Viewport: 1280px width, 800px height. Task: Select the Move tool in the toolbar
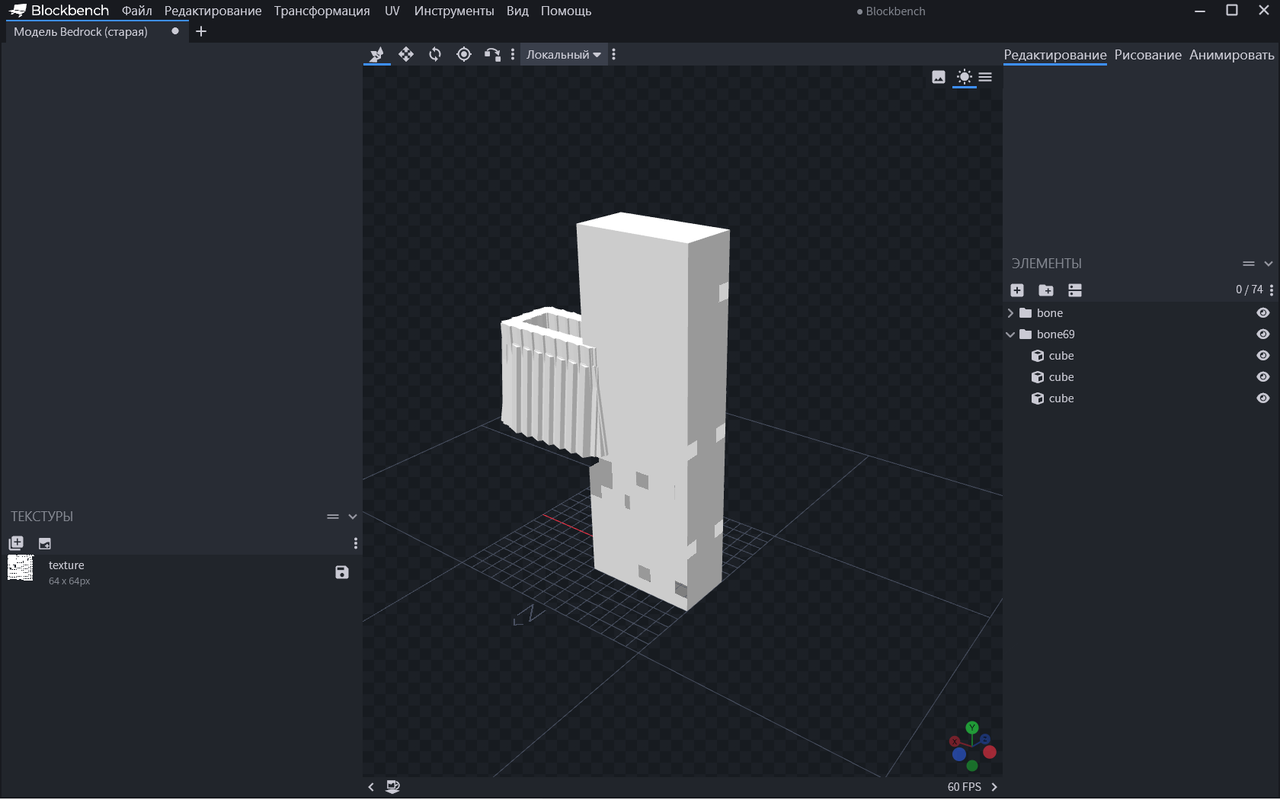[x=406, y=54]
